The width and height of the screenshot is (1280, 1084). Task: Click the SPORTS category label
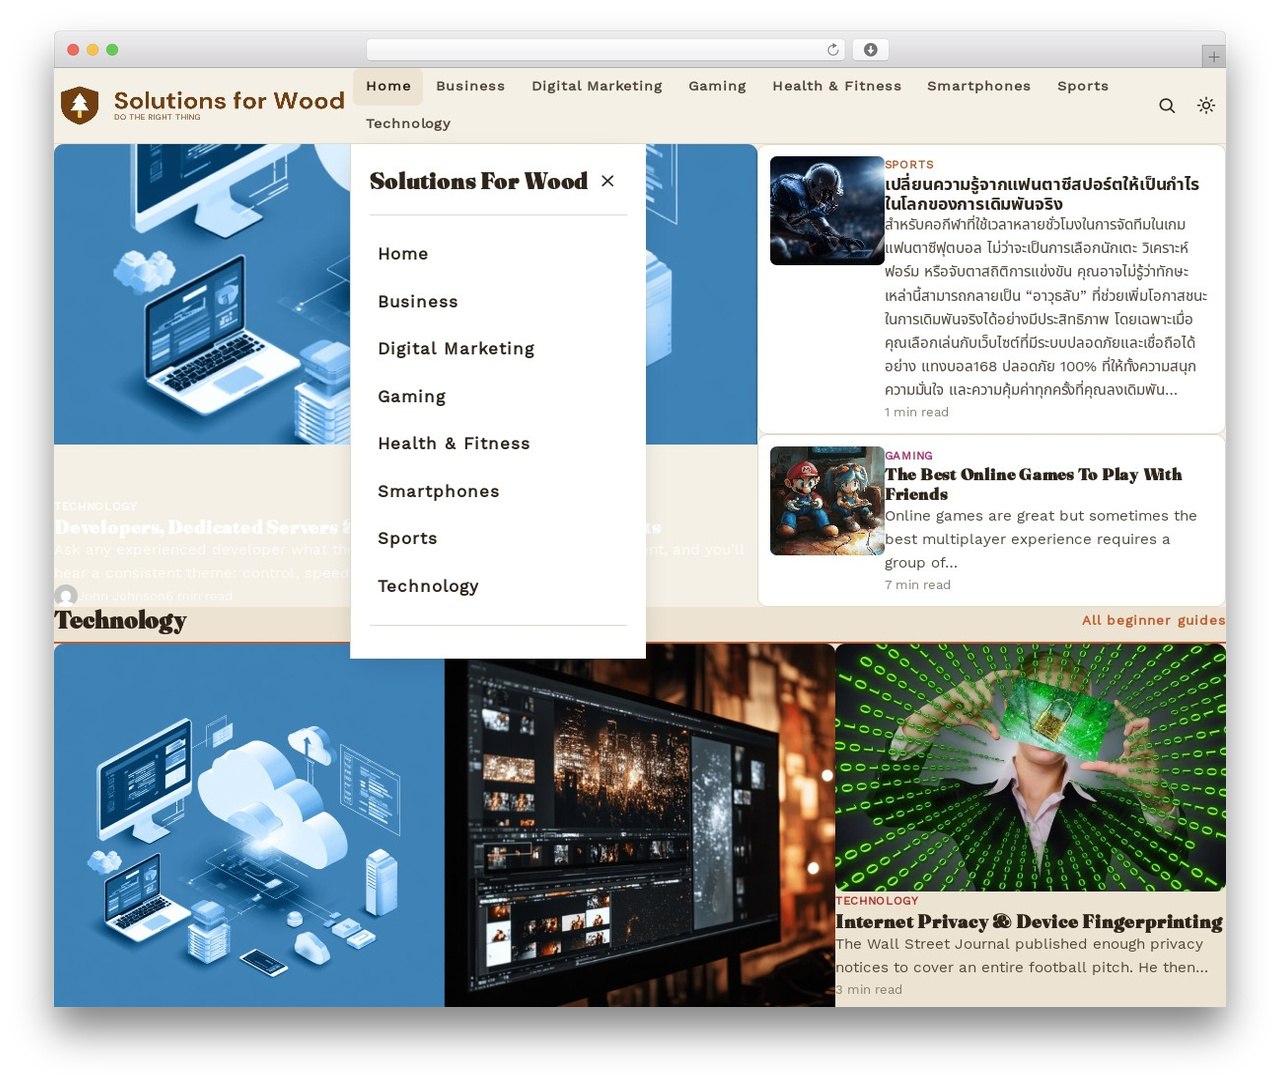(909, 164)
